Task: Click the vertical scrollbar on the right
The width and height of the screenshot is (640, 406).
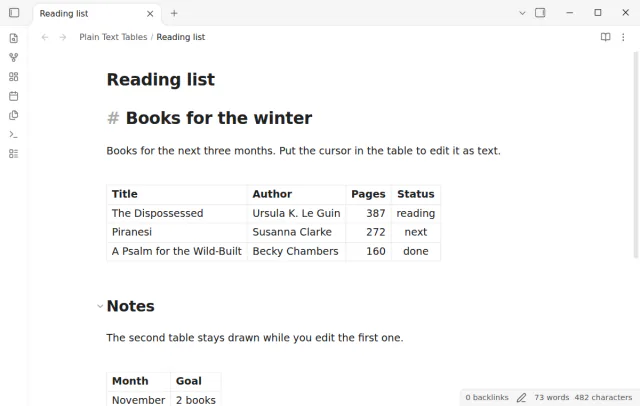Action: [x=636, y=155]
